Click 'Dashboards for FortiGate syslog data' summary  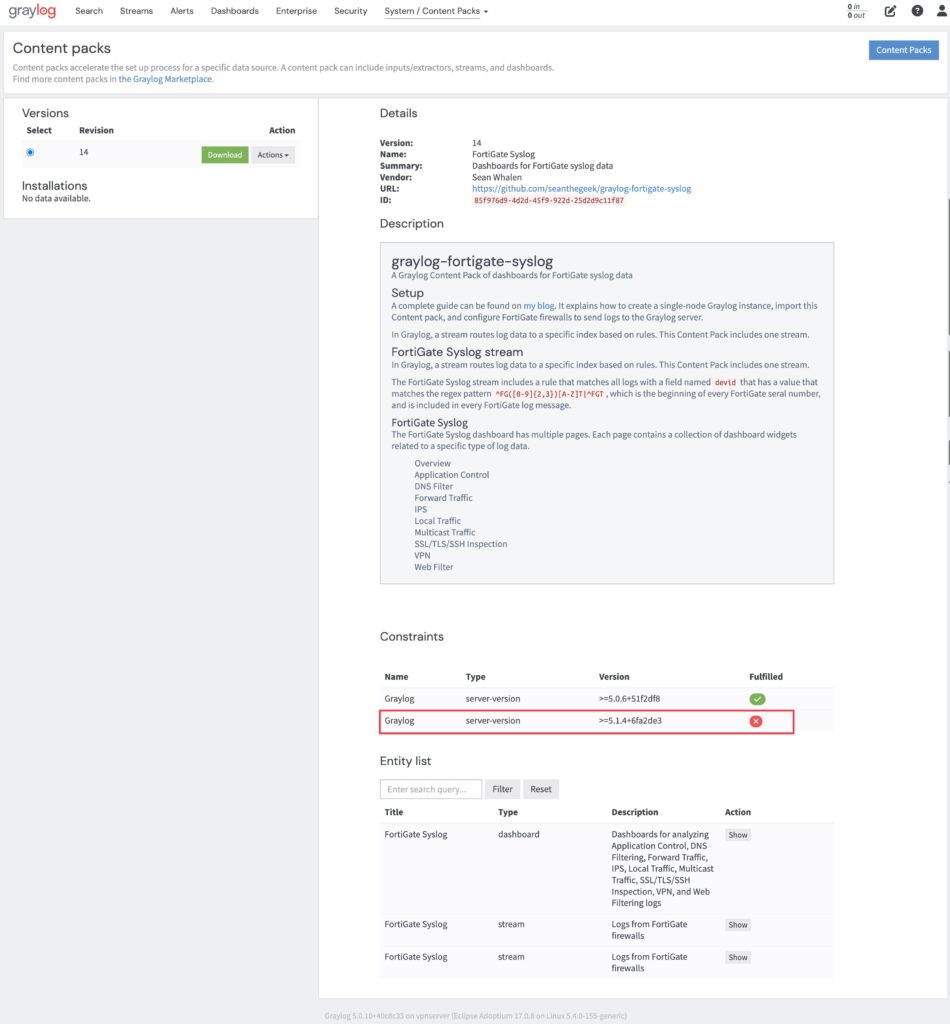click(x=543, y=166)
